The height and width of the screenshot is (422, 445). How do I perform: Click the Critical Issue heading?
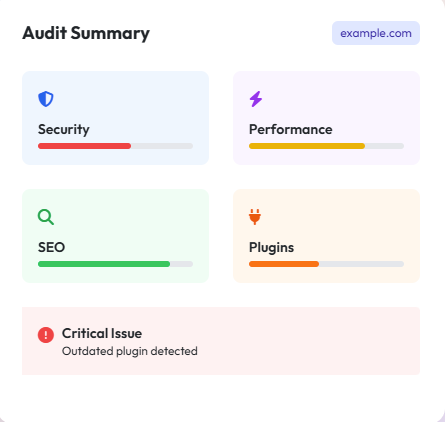coord(102,333)
